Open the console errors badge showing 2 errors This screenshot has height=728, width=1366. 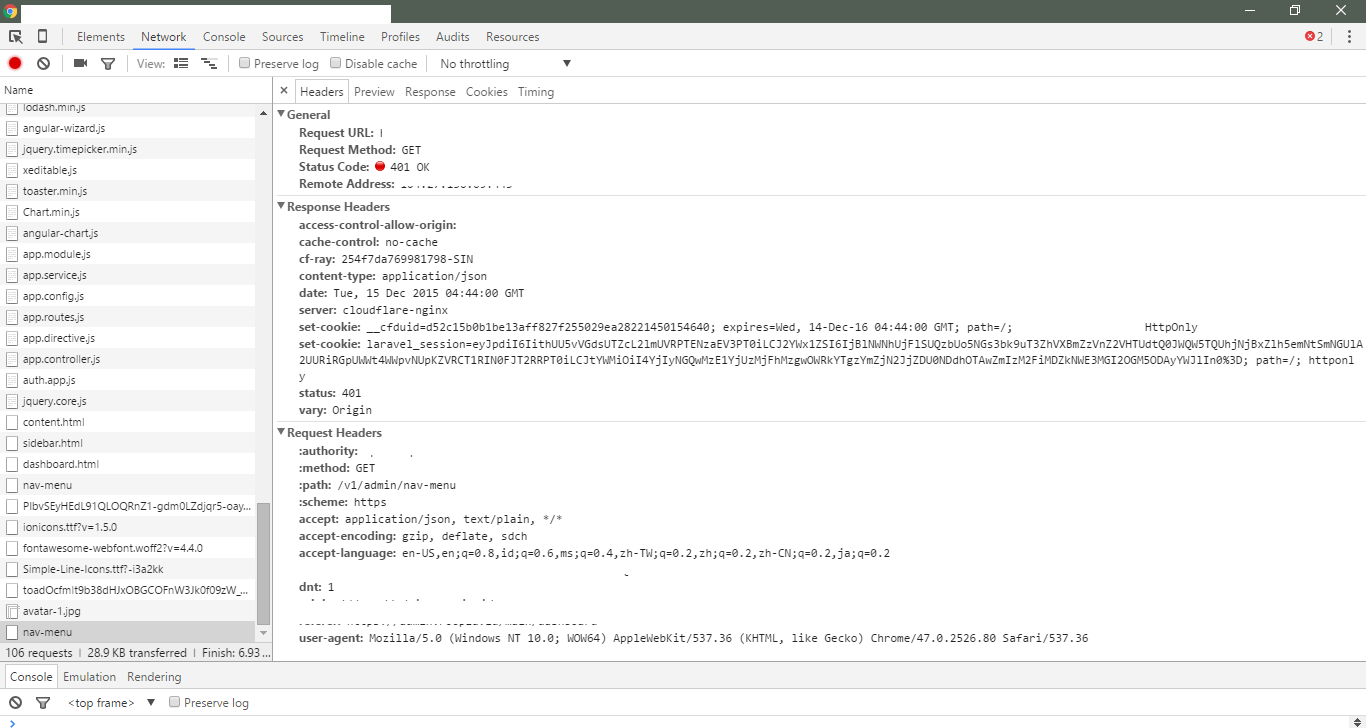[x=1313, y=36]
